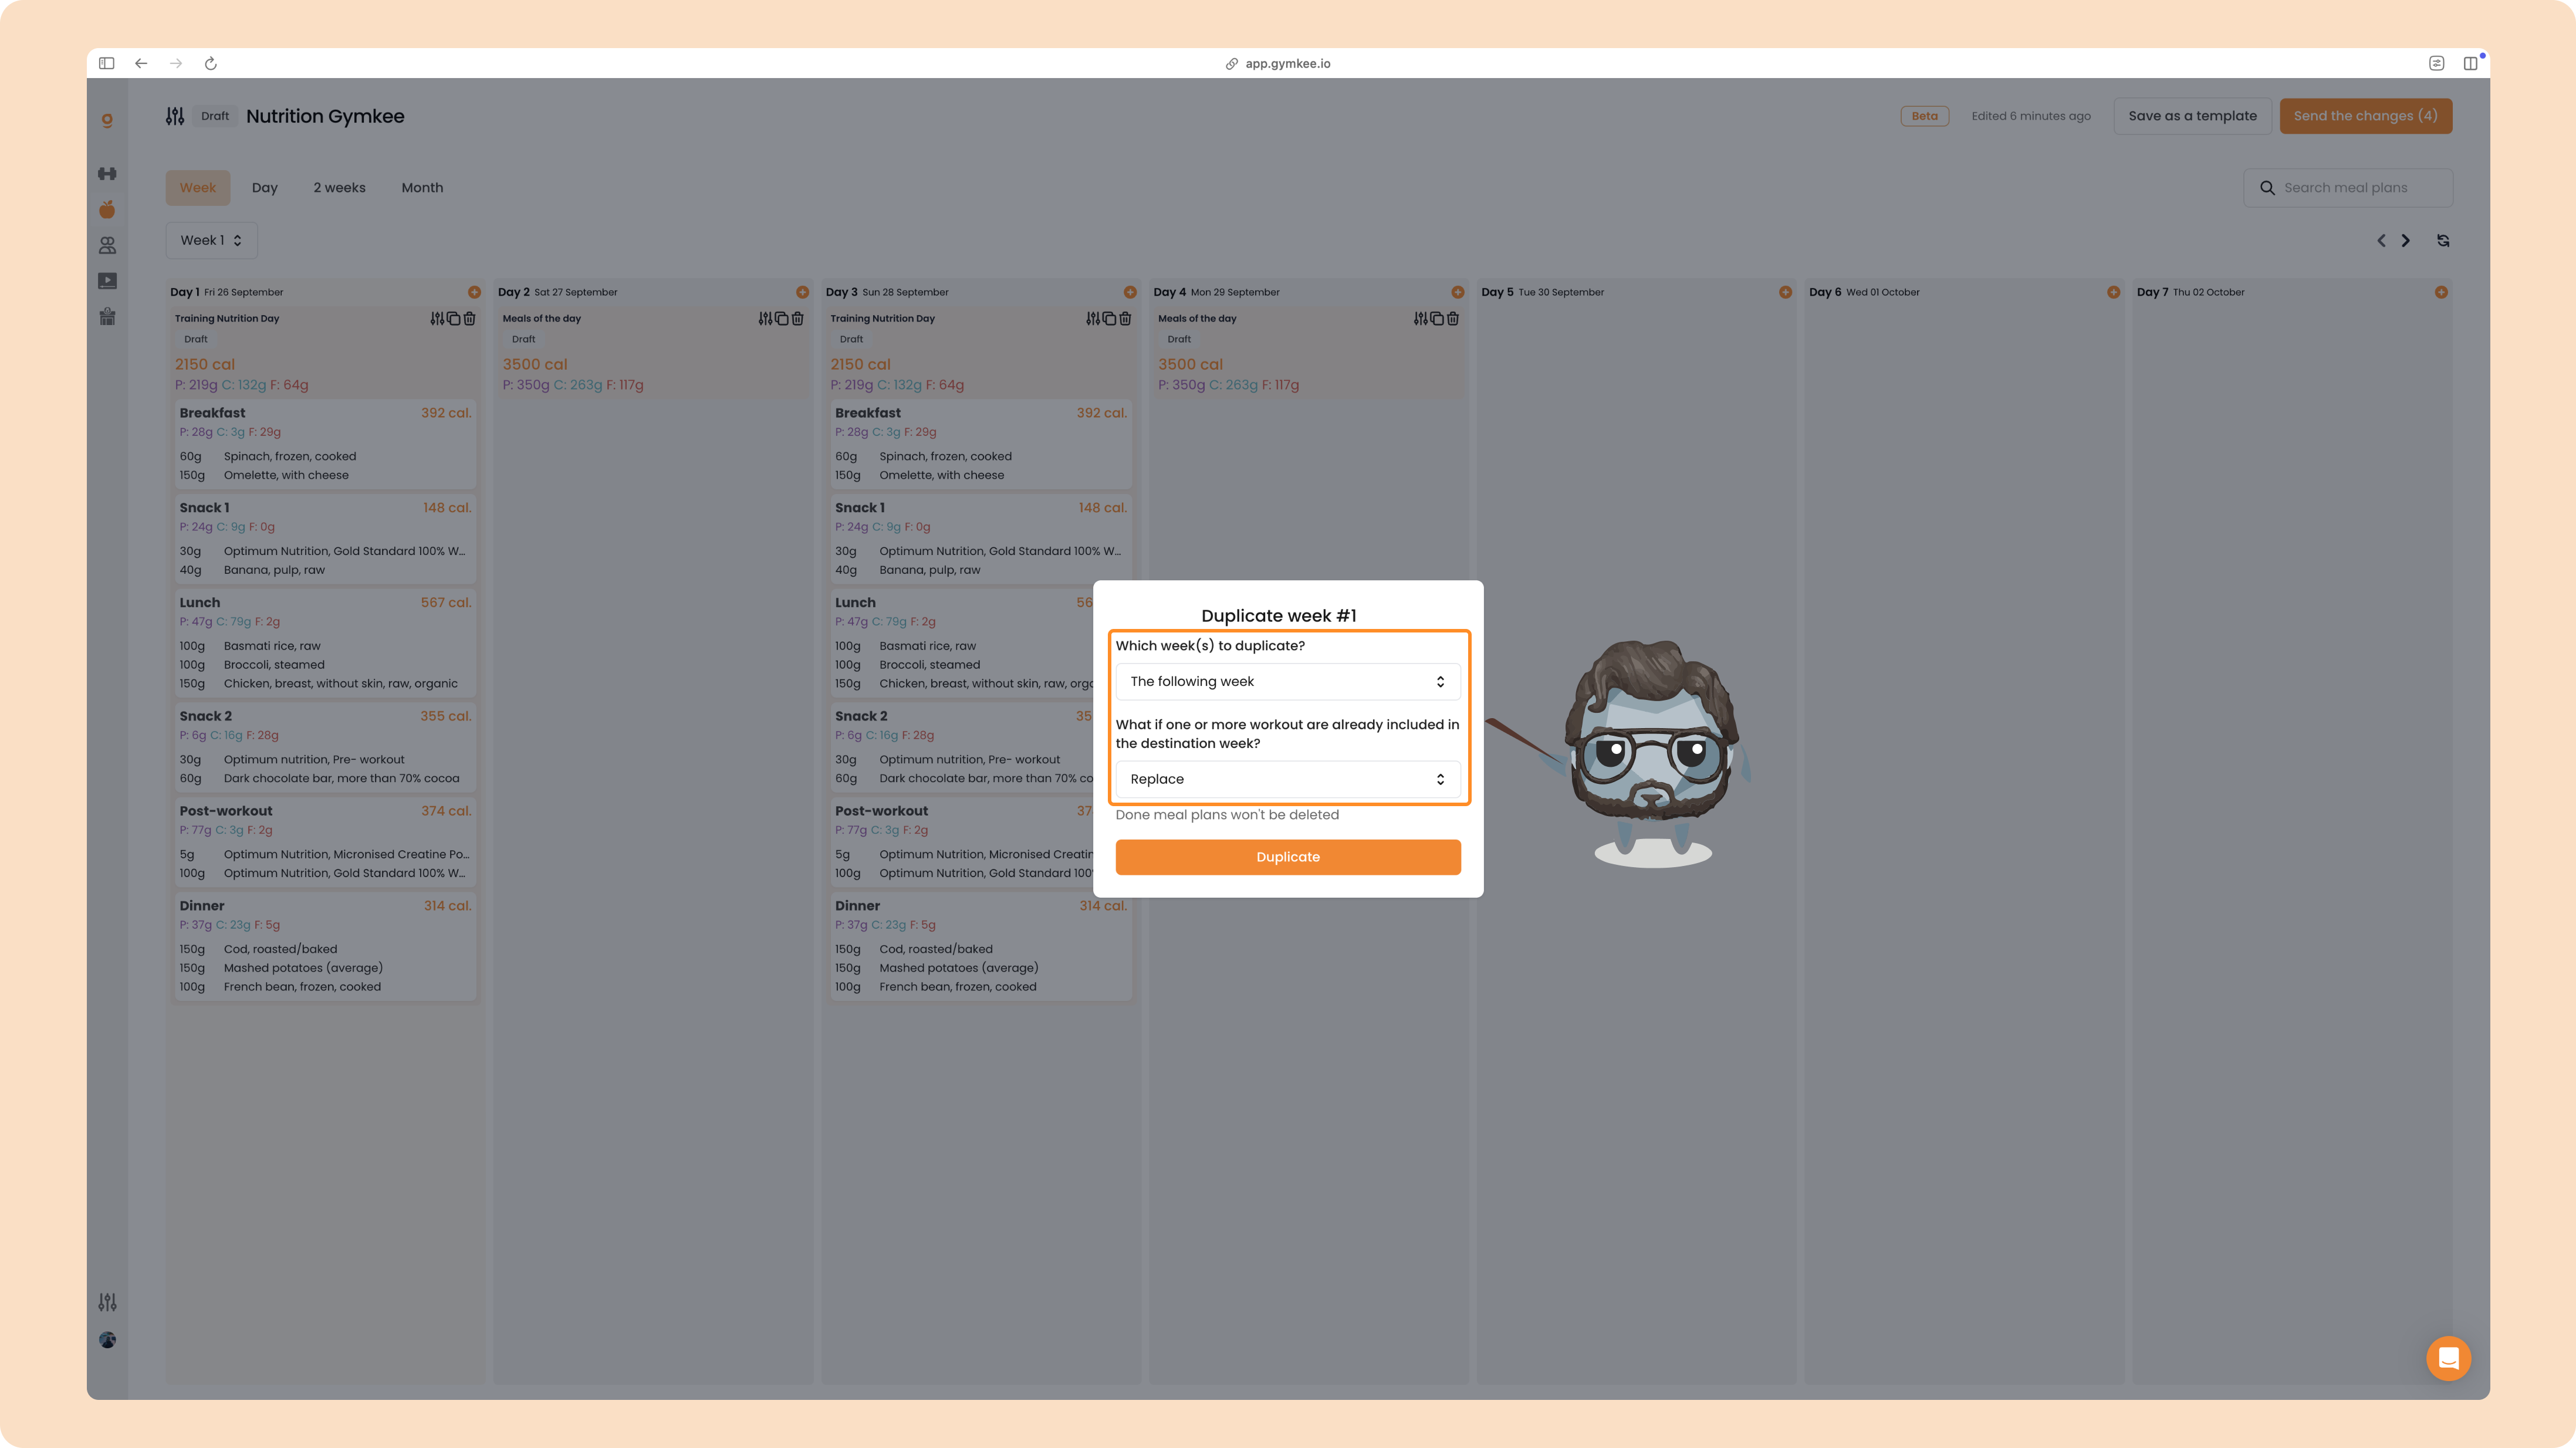2576x1448 pixels.
Task: Open the clients people sidebar icon
Action: click(107, 245)
